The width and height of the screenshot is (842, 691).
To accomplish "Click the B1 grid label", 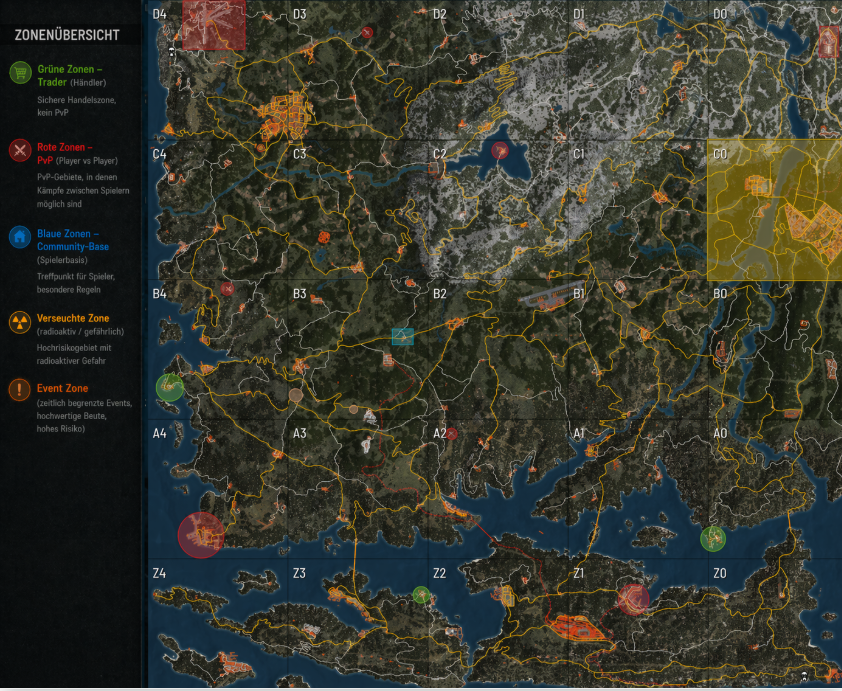I will point(579,294).
